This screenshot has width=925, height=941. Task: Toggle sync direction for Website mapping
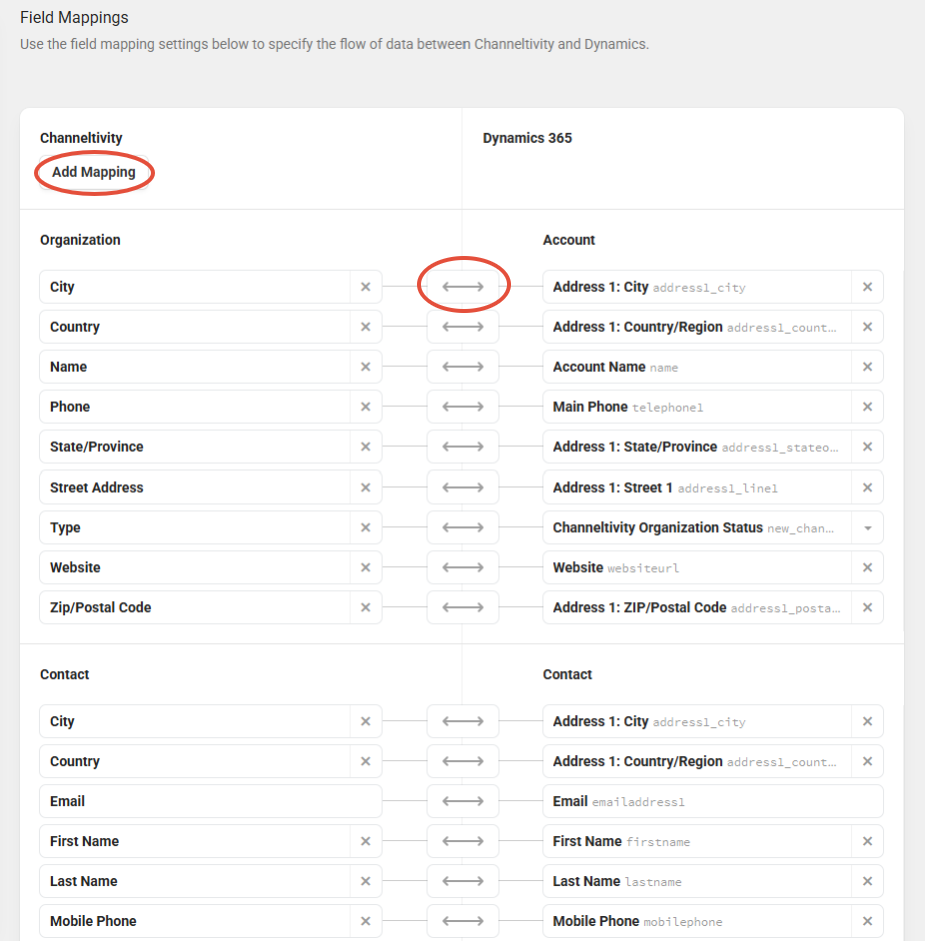[463, 567]
